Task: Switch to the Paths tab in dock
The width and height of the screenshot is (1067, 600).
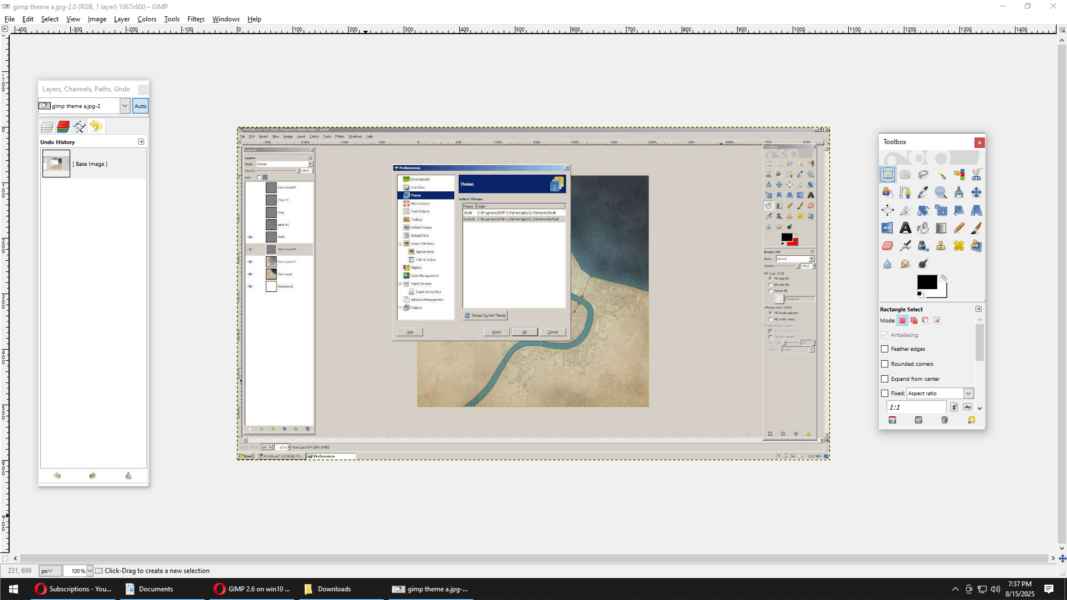Action: 80,127
